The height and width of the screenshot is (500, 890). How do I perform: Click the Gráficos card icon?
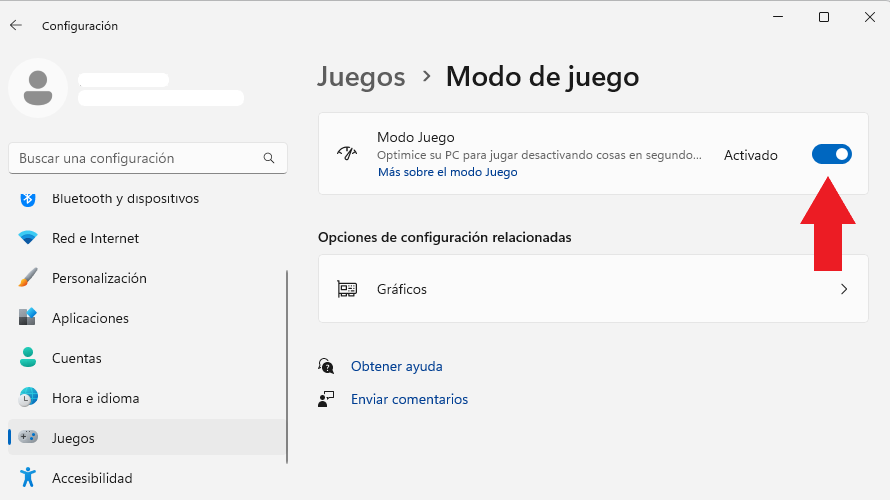point(347,289)
